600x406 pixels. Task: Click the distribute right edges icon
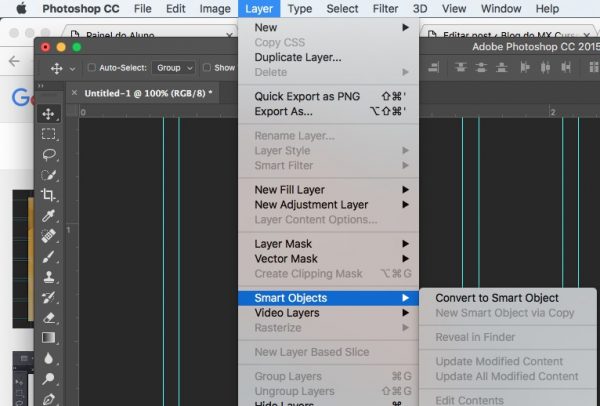coord(566,68)
